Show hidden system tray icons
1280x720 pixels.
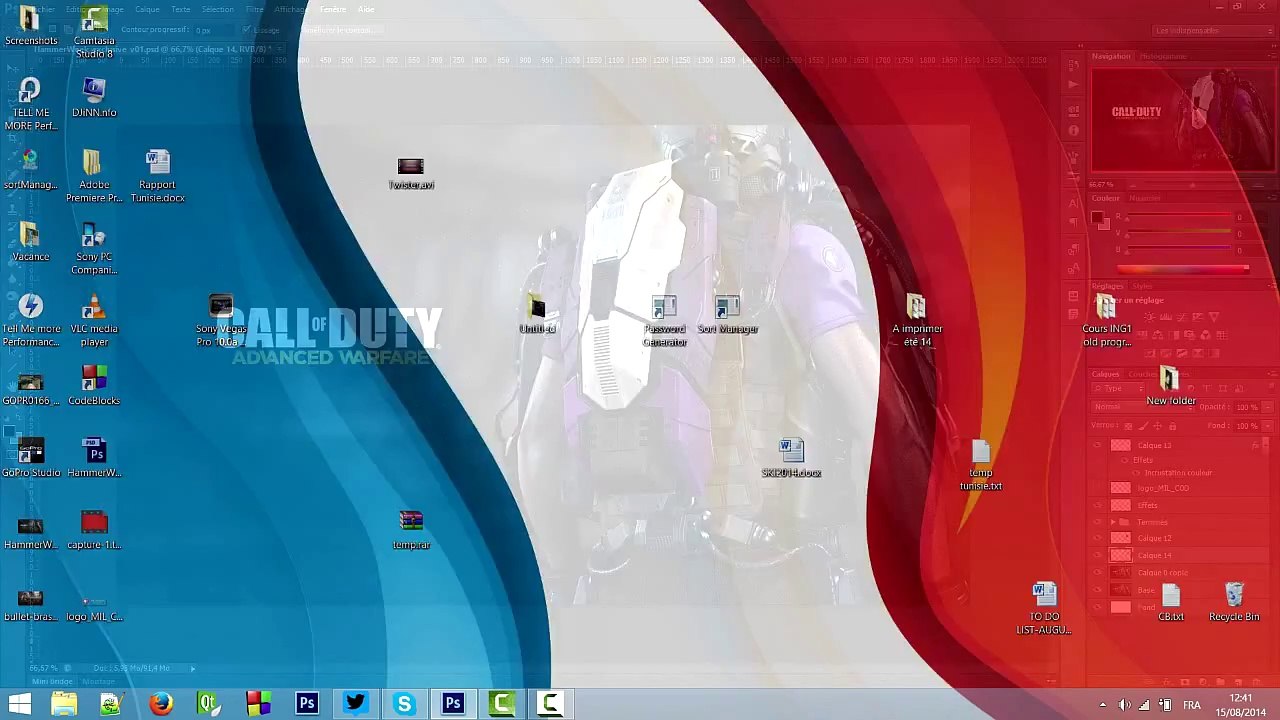click(1102, 705)
